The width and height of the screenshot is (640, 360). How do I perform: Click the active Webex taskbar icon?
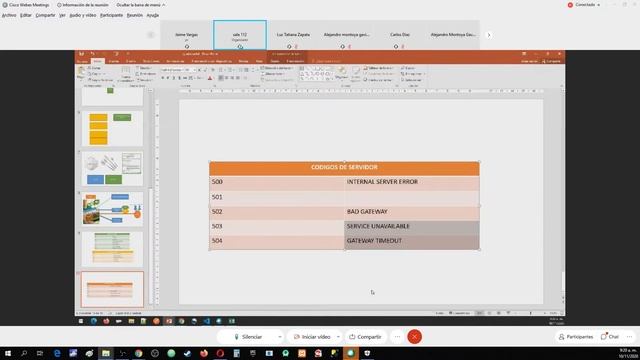[x=351, y=353]
